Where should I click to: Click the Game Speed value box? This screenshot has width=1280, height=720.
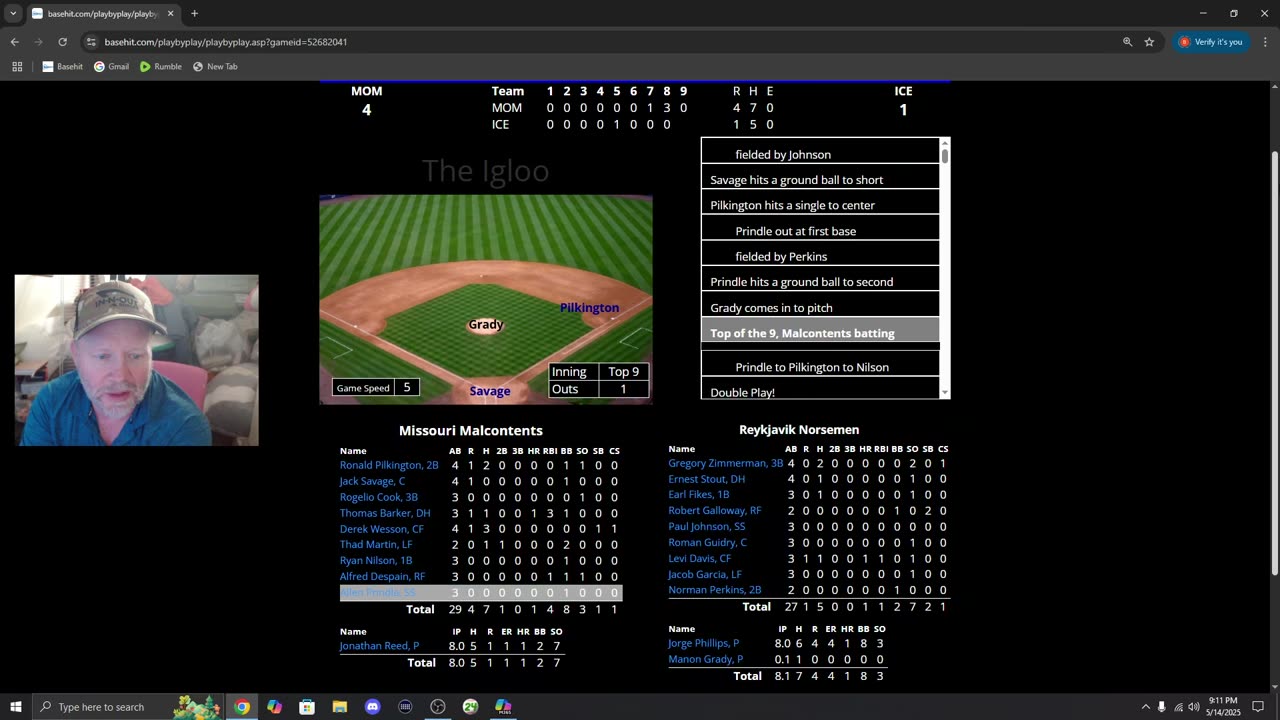[x=407, y=388]
